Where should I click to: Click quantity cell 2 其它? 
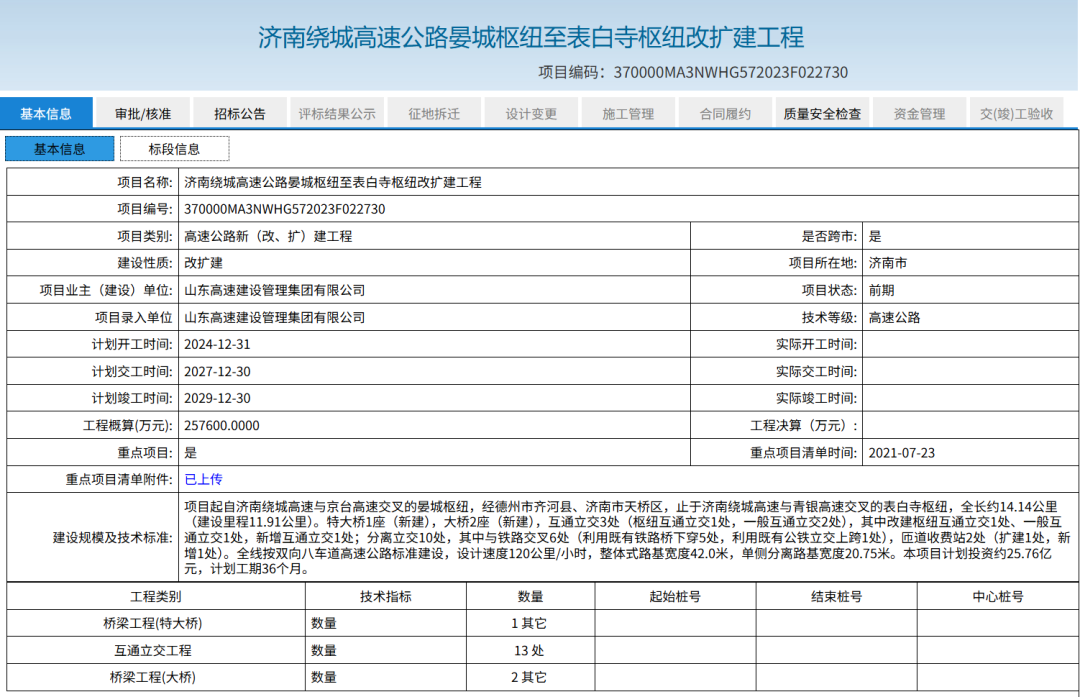529,677
